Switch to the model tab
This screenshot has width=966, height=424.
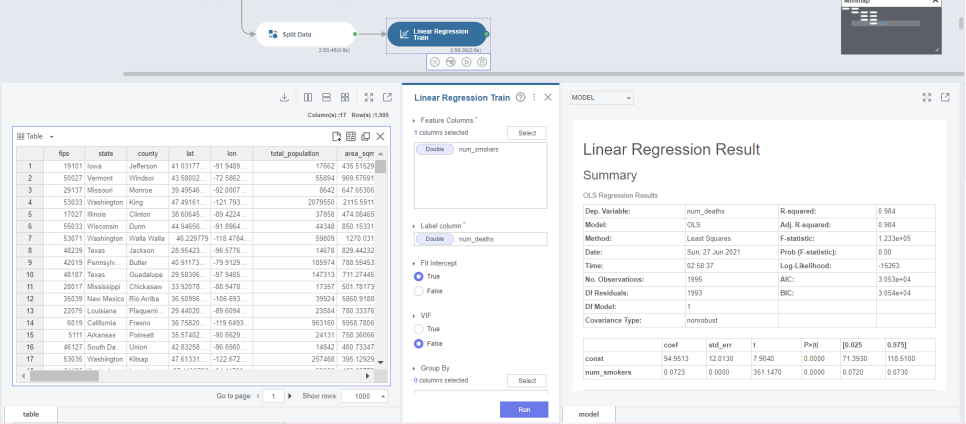point(588,415)
